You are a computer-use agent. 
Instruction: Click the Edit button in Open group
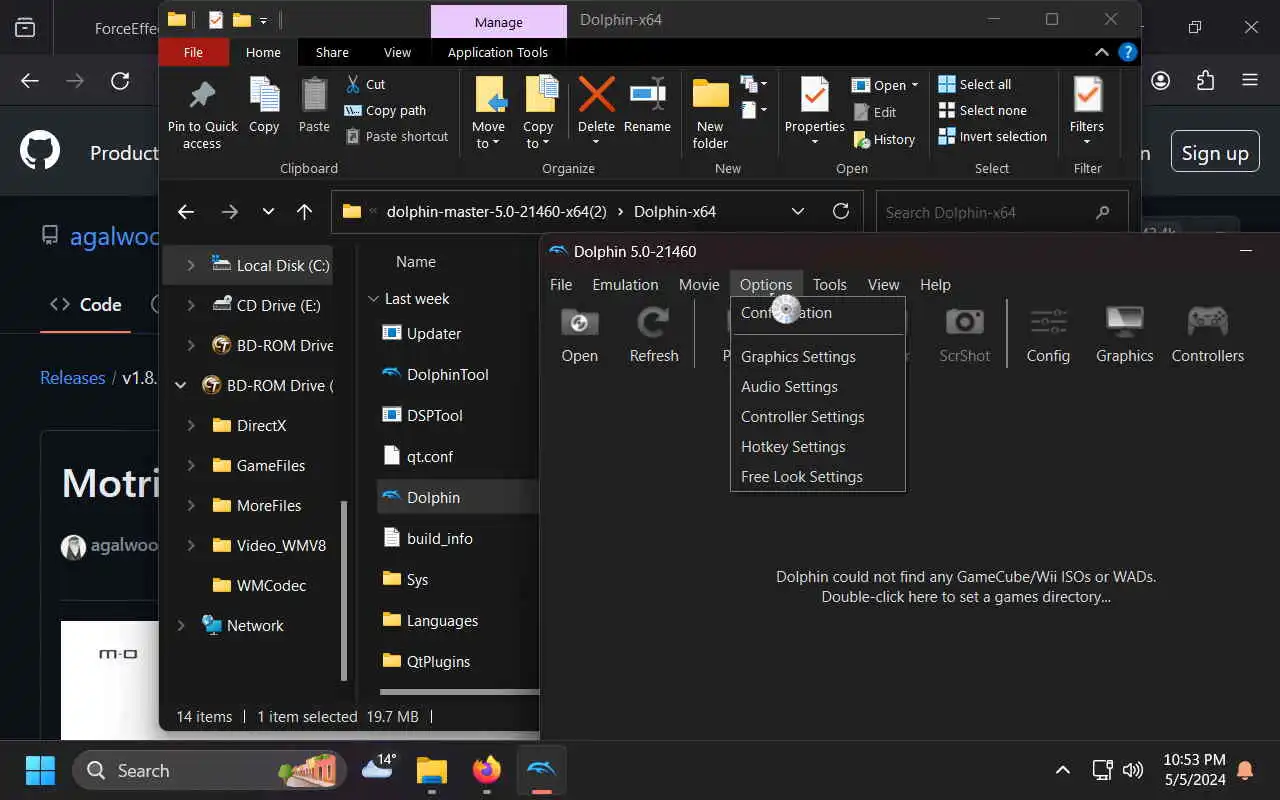pyautogui.click(x=874, y=112)
